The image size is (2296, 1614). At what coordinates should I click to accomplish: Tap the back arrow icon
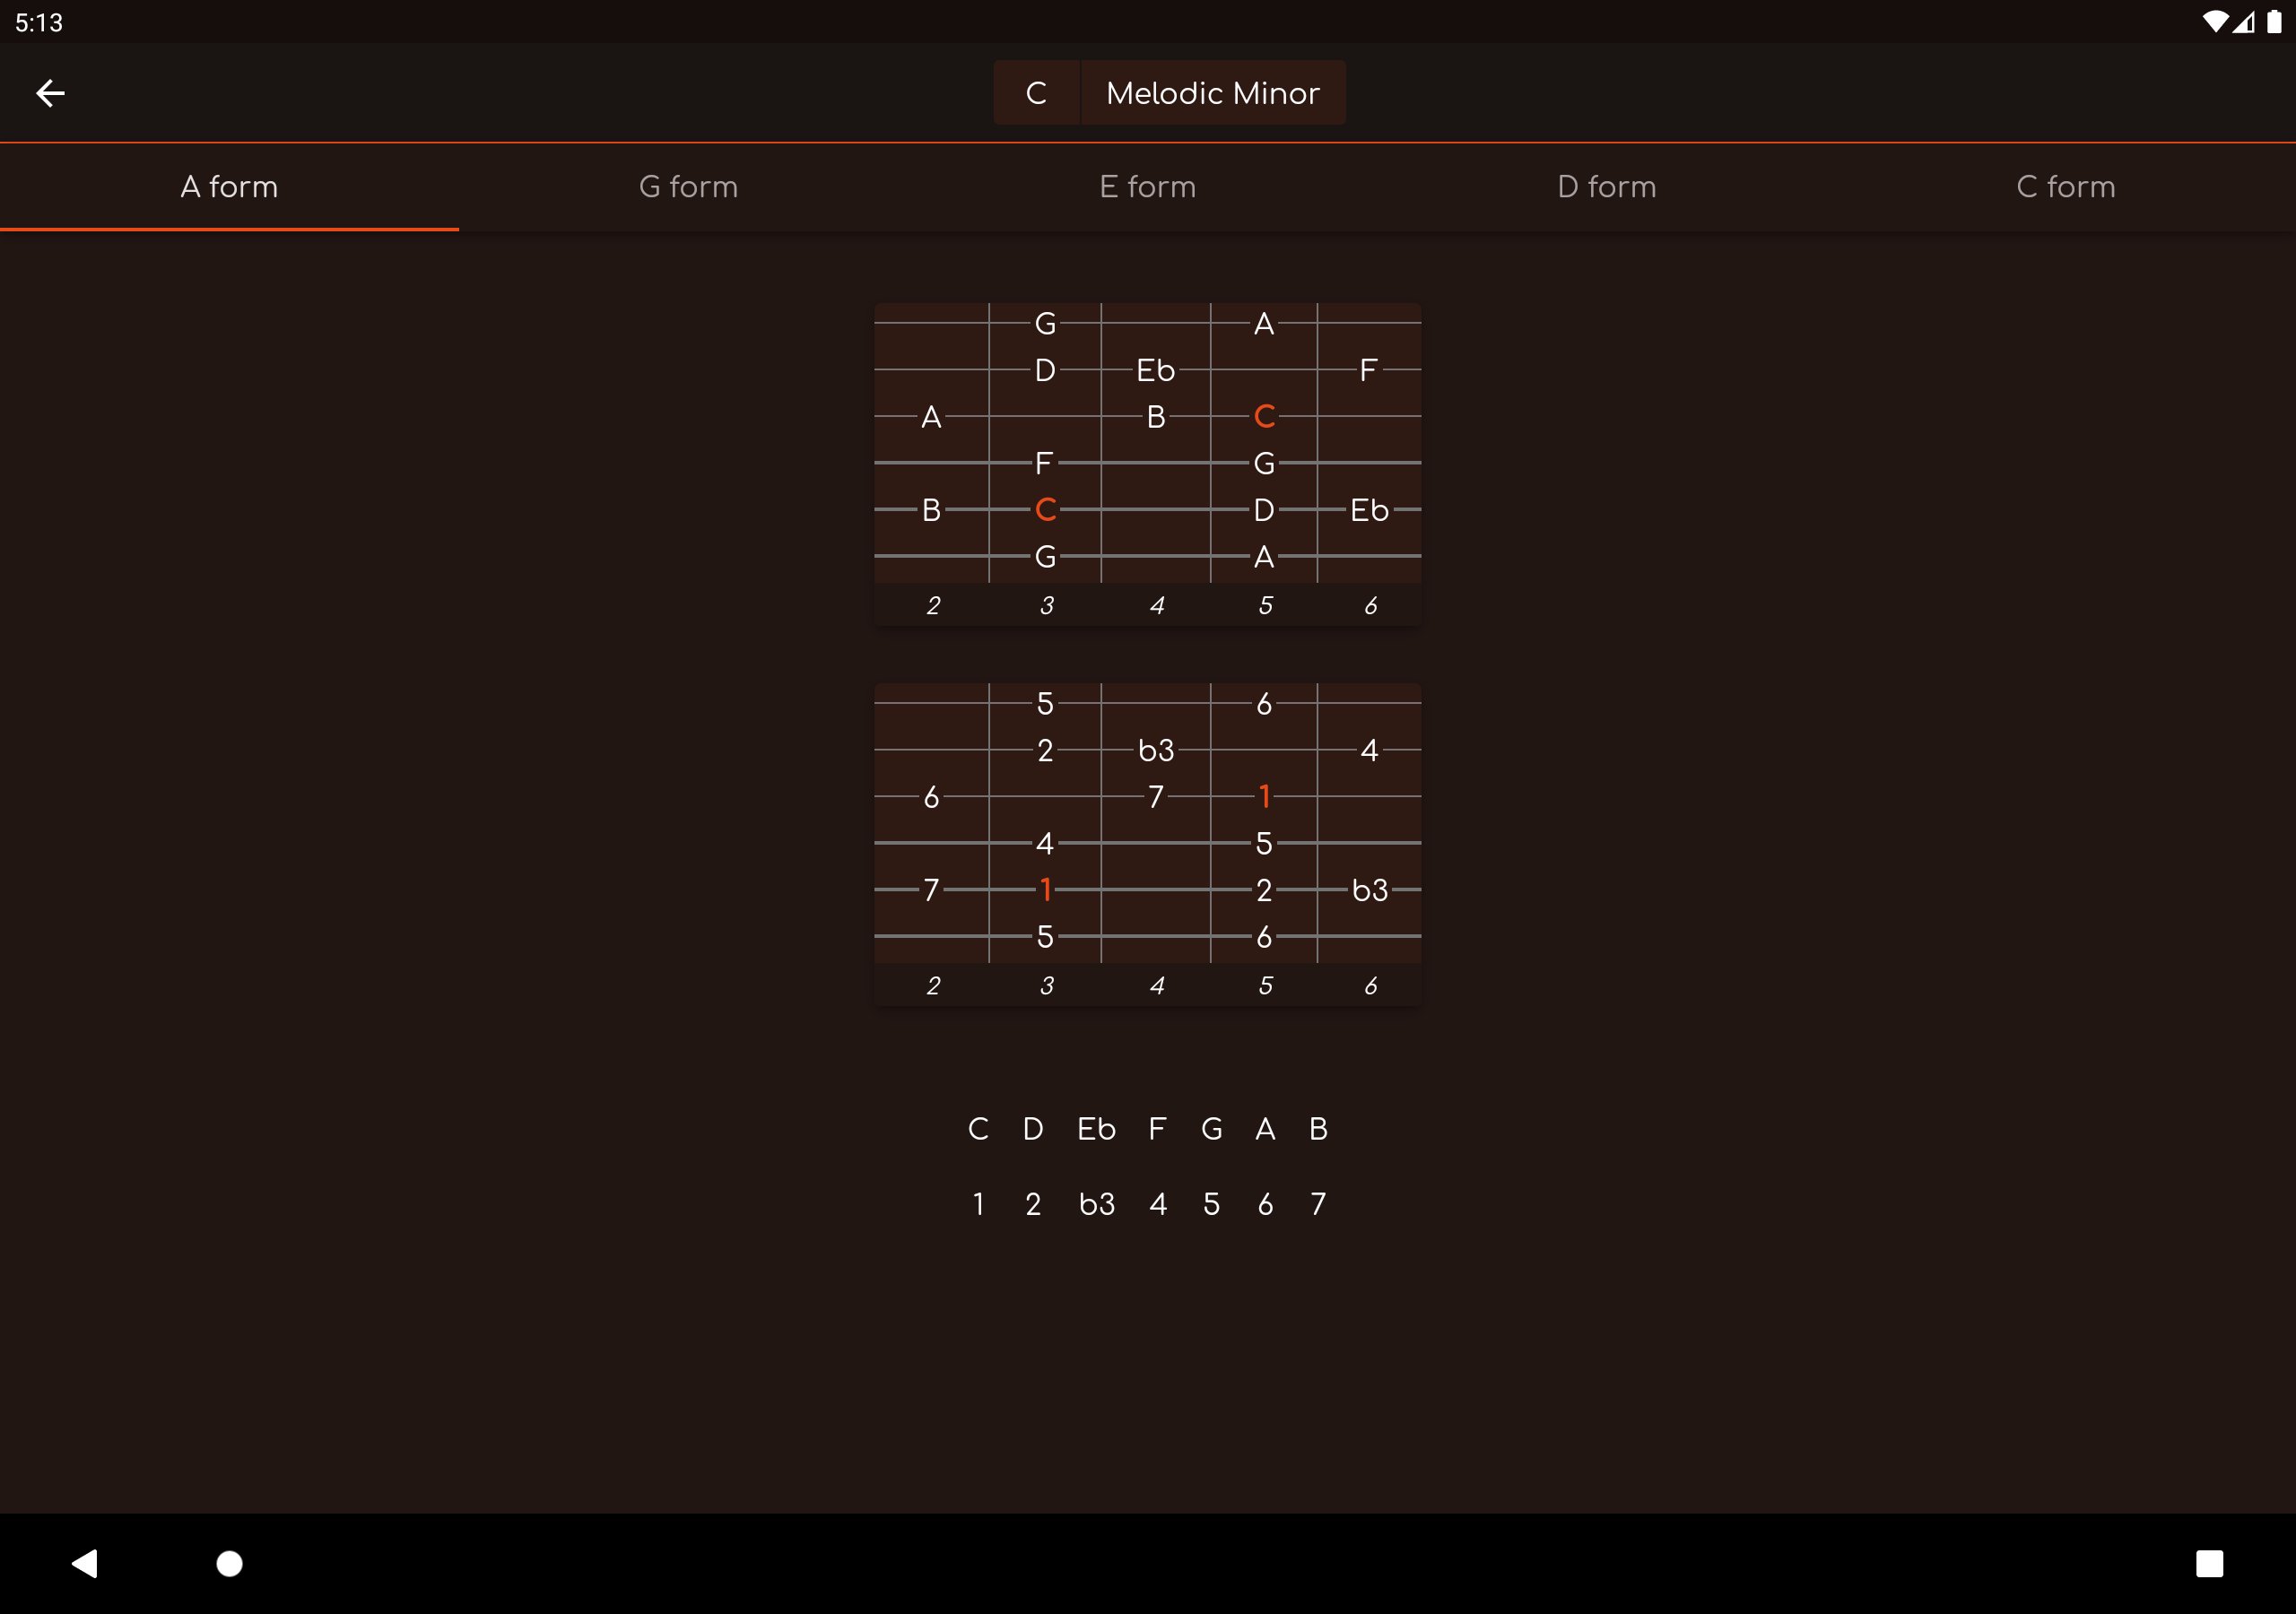50,93
